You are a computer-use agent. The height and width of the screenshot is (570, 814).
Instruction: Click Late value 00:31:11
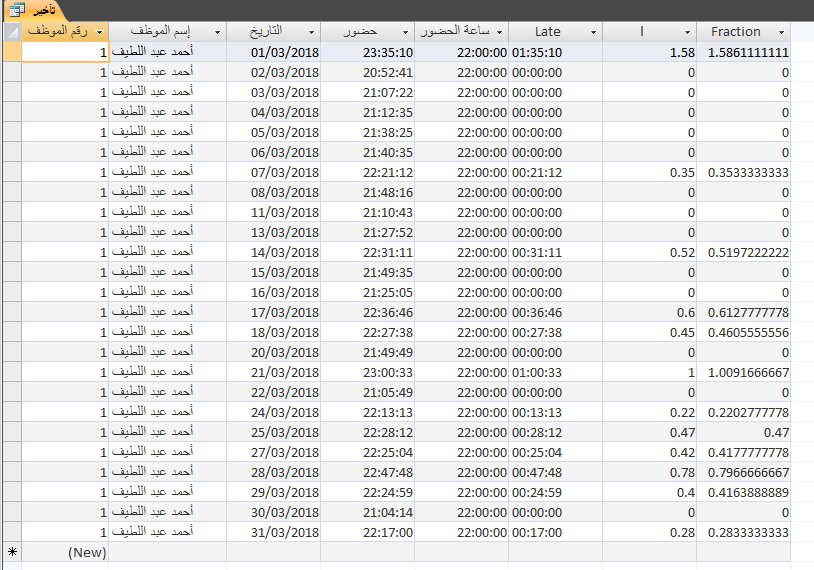point(555,252)
